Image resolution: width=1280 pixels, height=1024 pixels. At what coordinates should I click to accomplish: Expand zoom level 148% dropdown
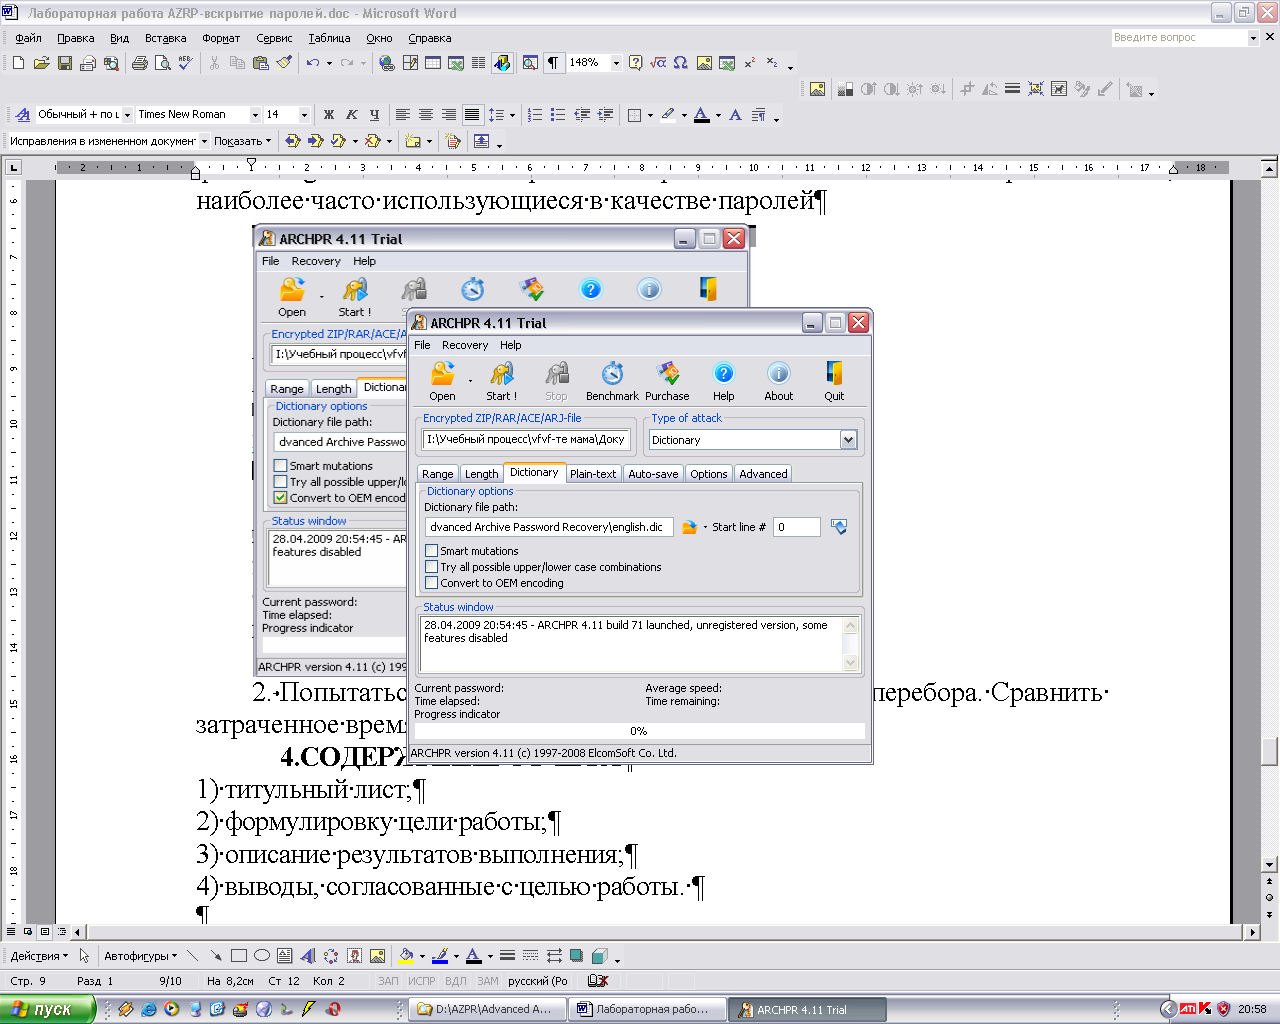(616, 63)
